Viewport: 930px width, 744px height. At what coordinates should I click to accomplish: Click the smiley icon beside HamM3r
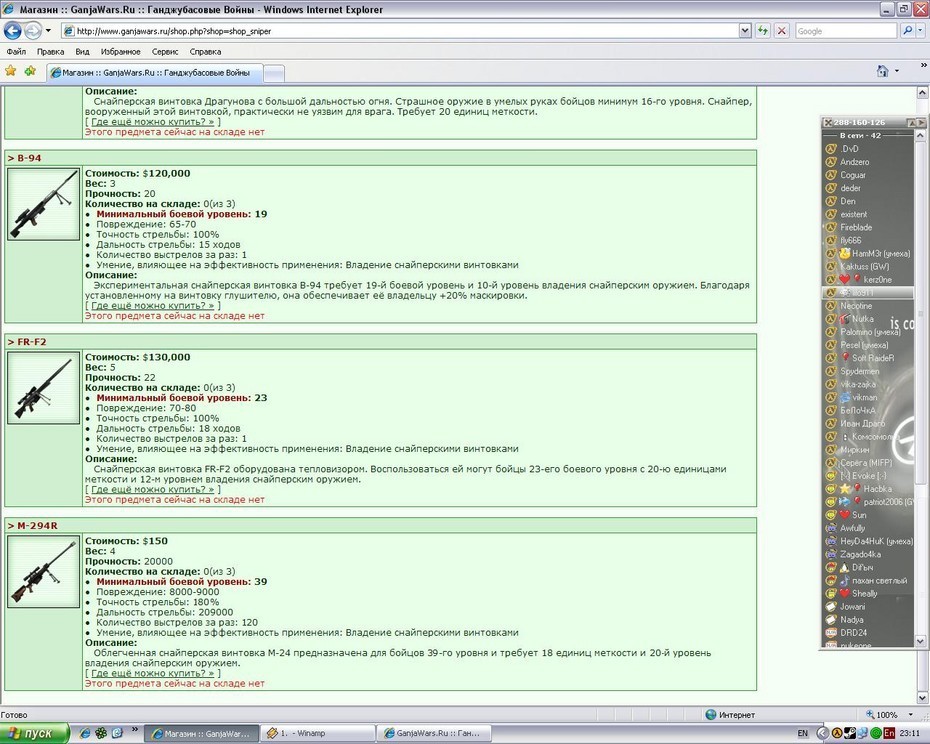(x=845, y=253)
